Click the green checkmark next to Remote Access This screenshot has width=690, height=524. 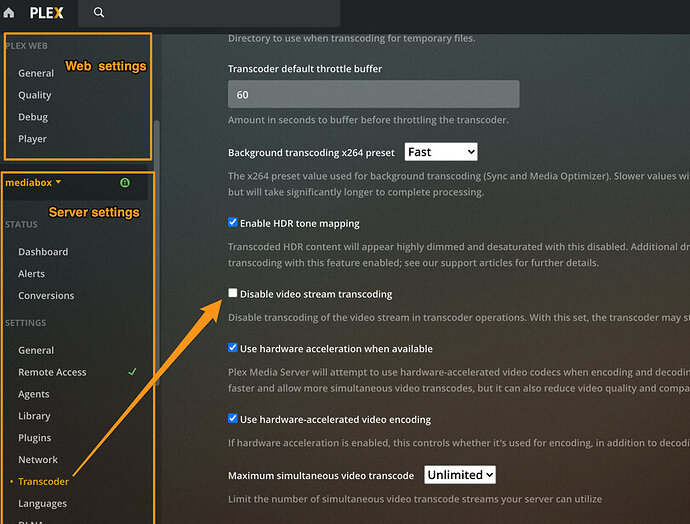[x=132, y=372]
